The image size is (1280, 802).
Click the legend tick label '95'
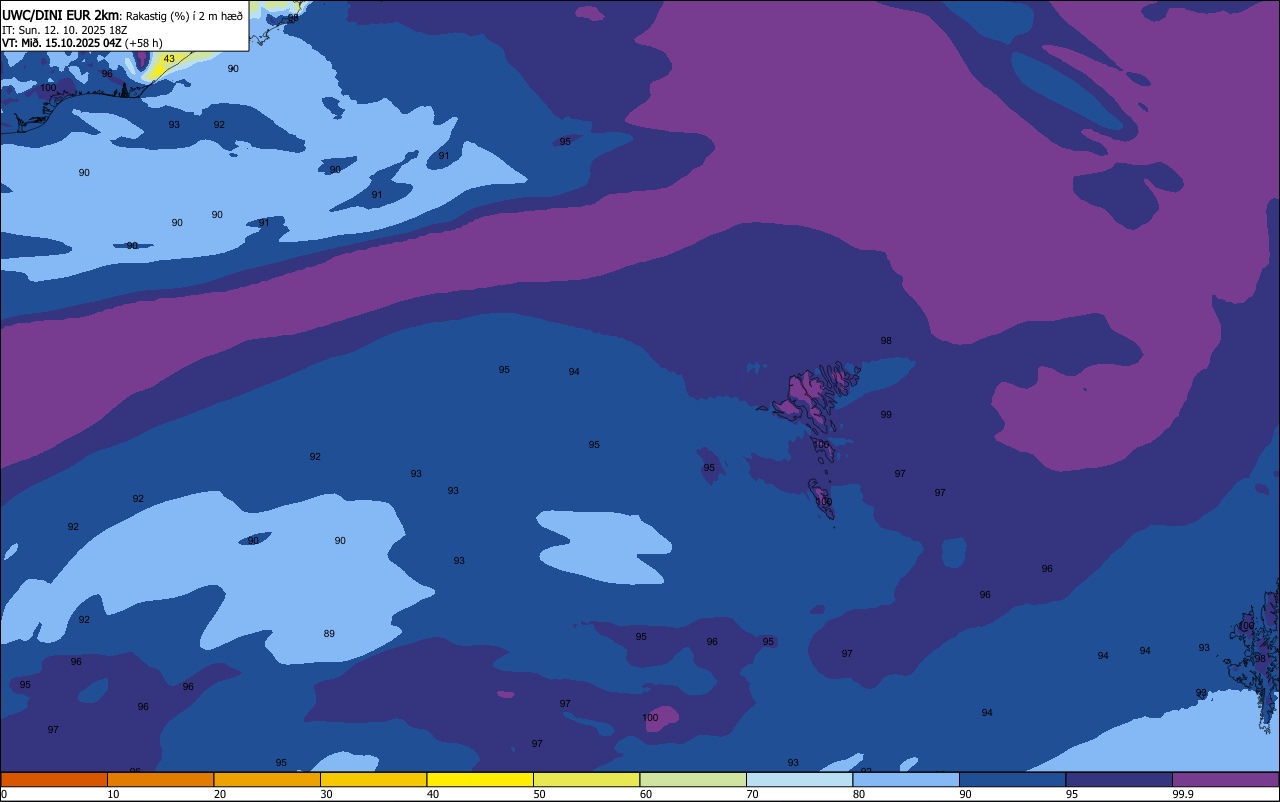1072,794
